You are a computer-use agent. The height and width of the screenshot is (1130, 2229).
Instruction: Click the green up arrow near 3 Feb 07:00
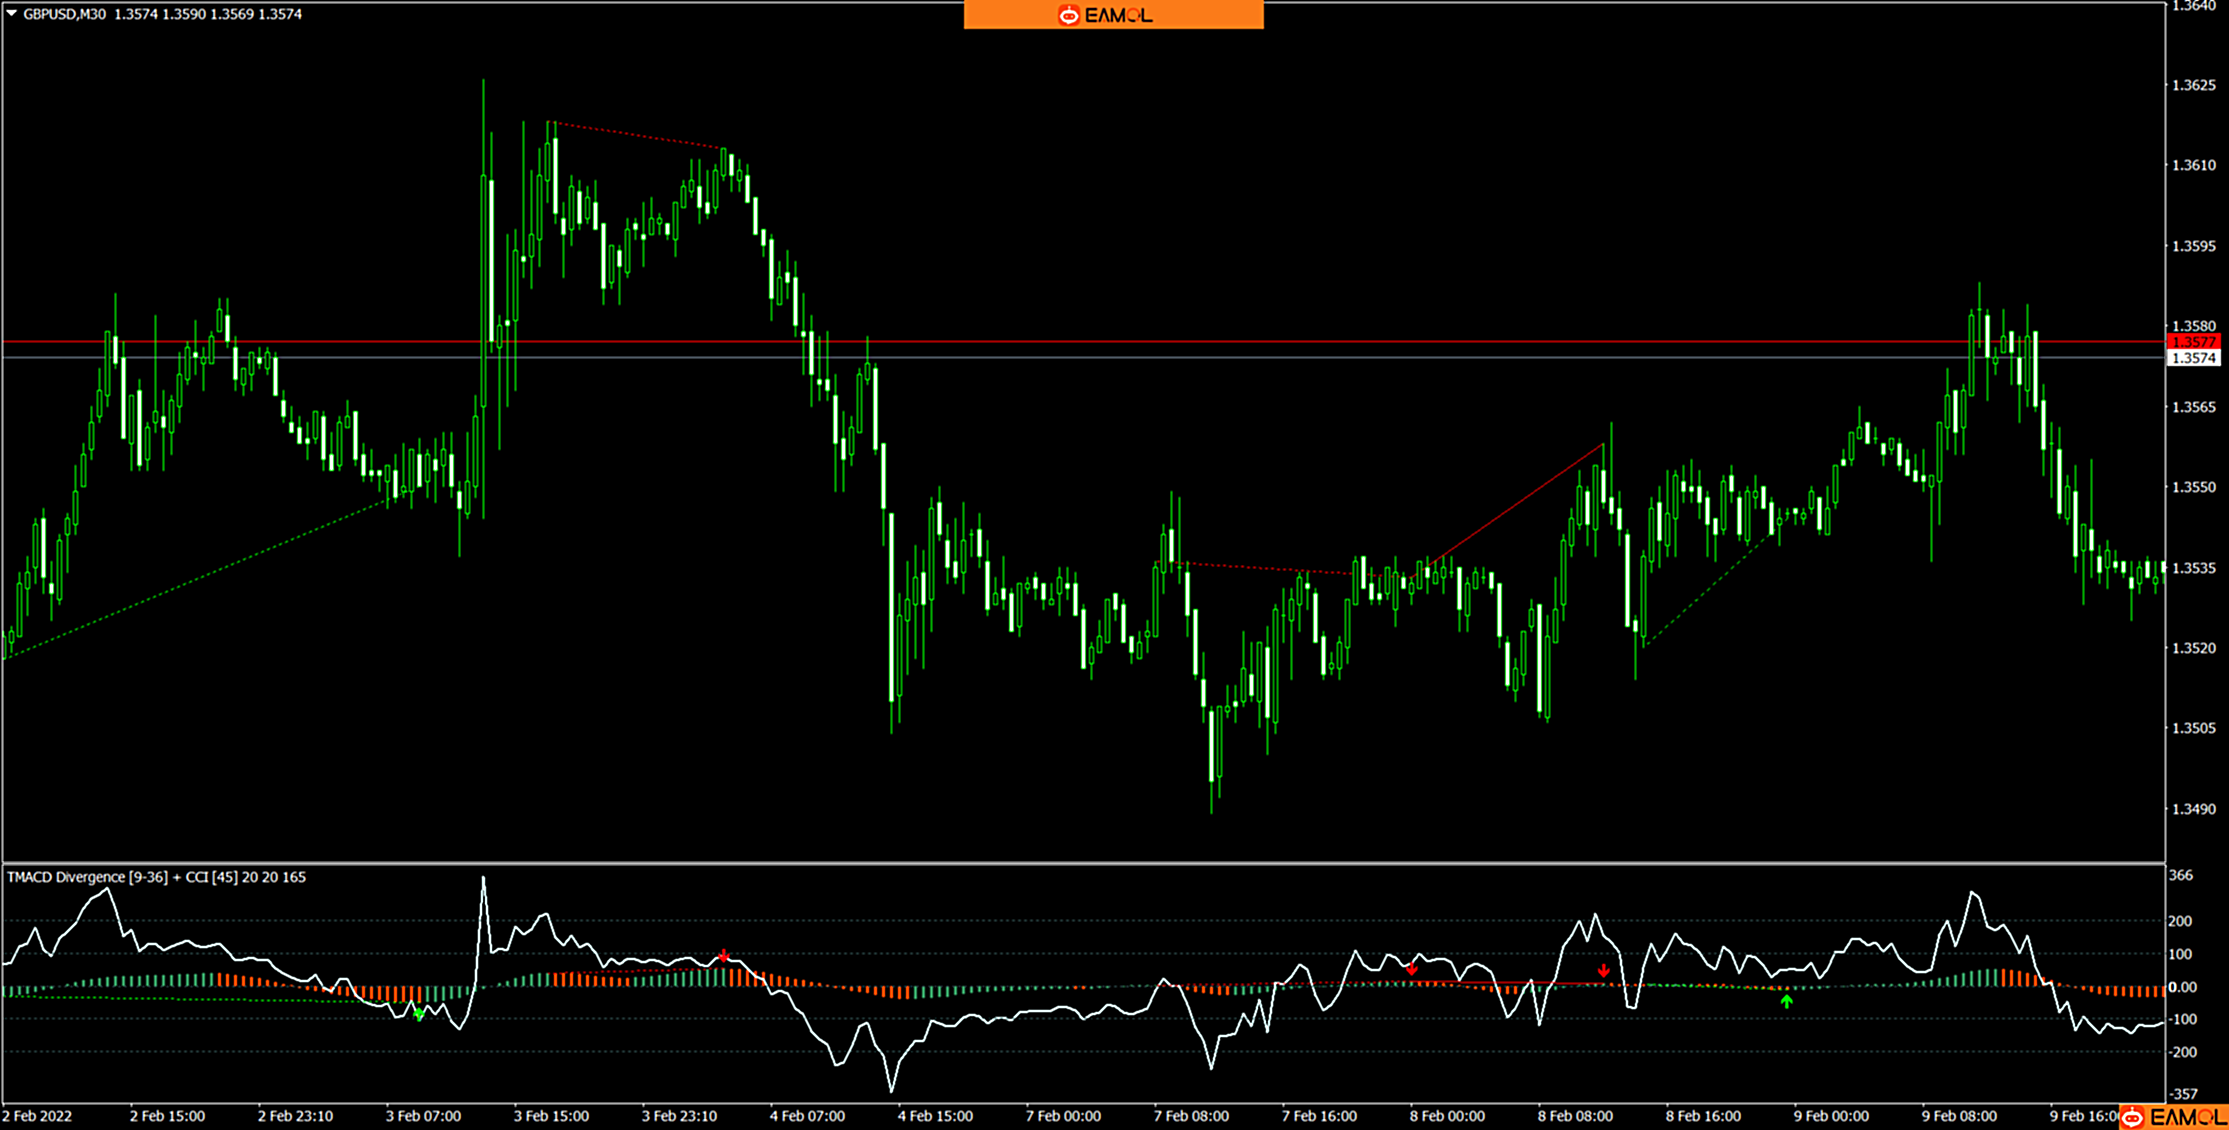click(419, 1014)
